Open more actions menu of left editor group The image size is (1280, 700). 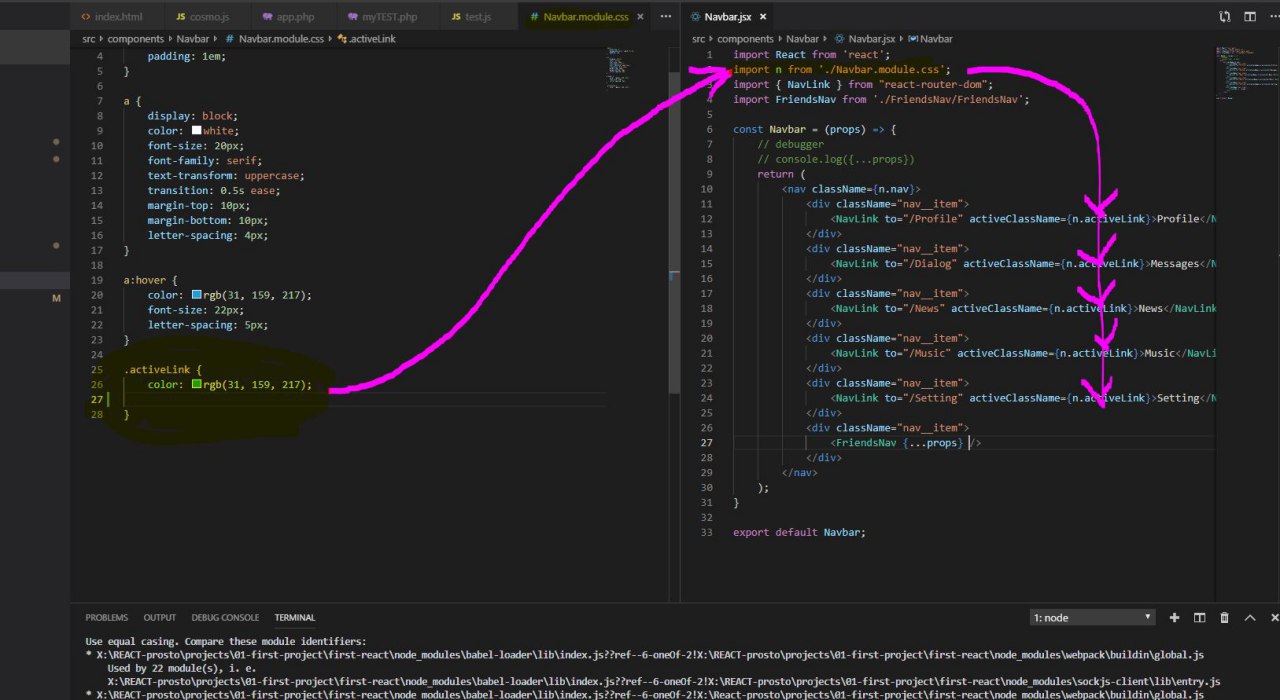pos(666,17)
